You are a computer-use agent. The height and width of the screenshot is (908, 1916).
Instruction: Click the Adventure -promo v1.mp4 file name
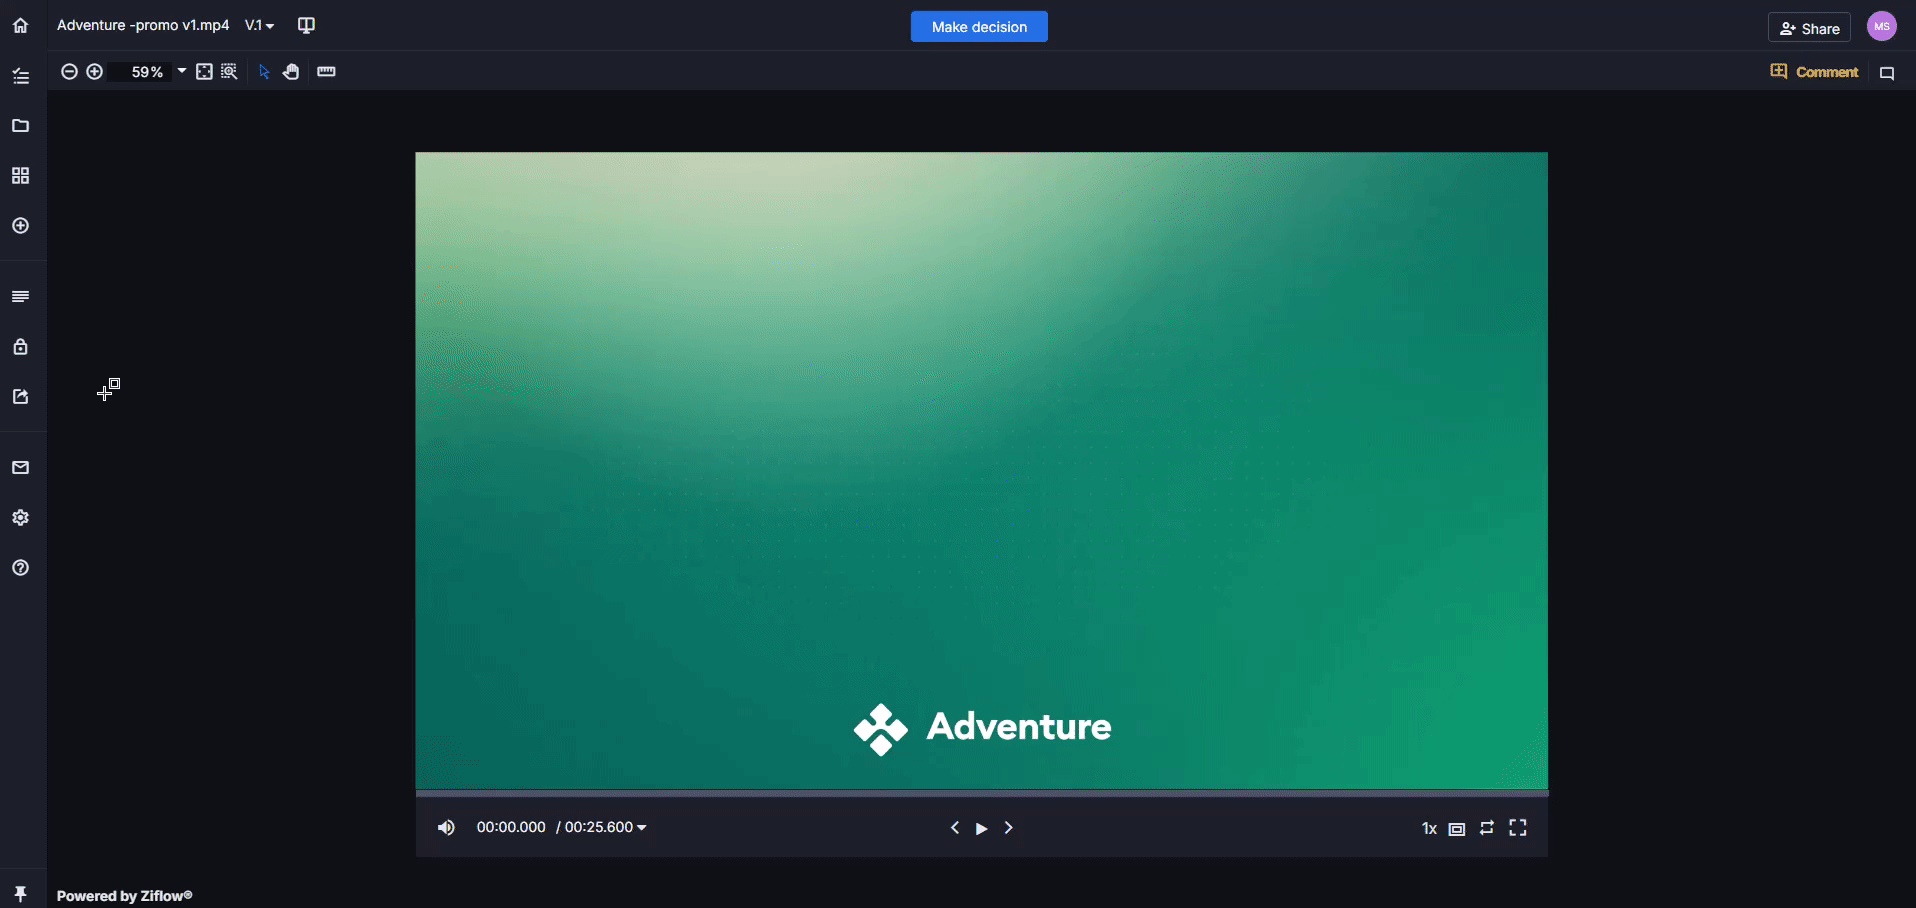143,25
